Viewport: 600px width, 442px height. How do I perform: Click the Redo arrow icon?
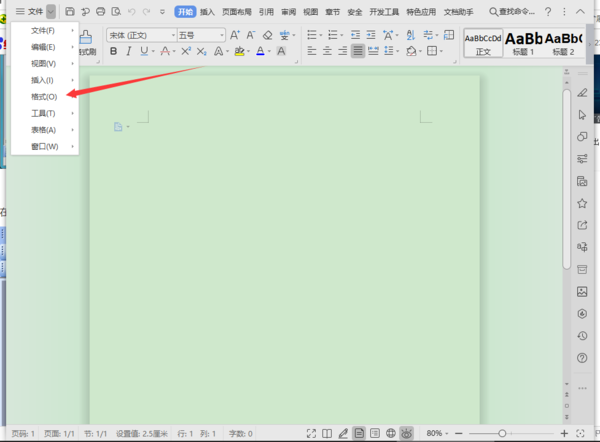(147, 12)
